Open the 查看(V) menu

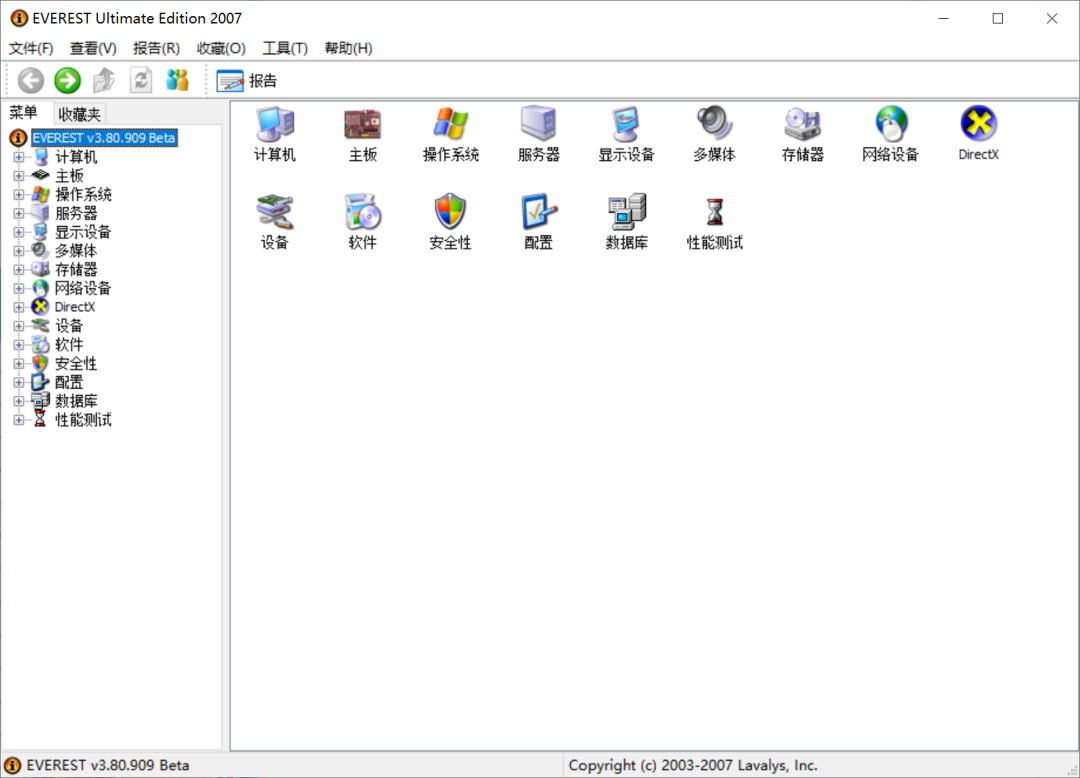[x=93, y=48]
